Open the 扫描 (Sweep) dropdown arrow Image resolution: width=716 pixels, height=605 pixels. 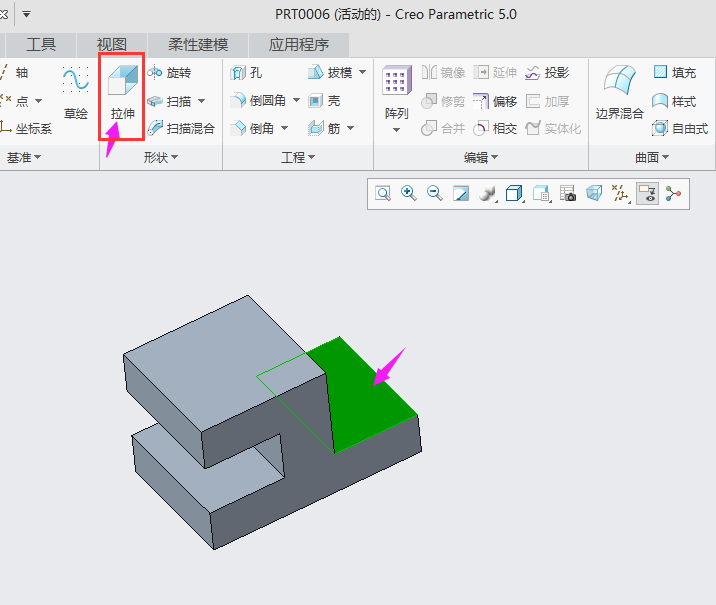click(x=201, y=101)
